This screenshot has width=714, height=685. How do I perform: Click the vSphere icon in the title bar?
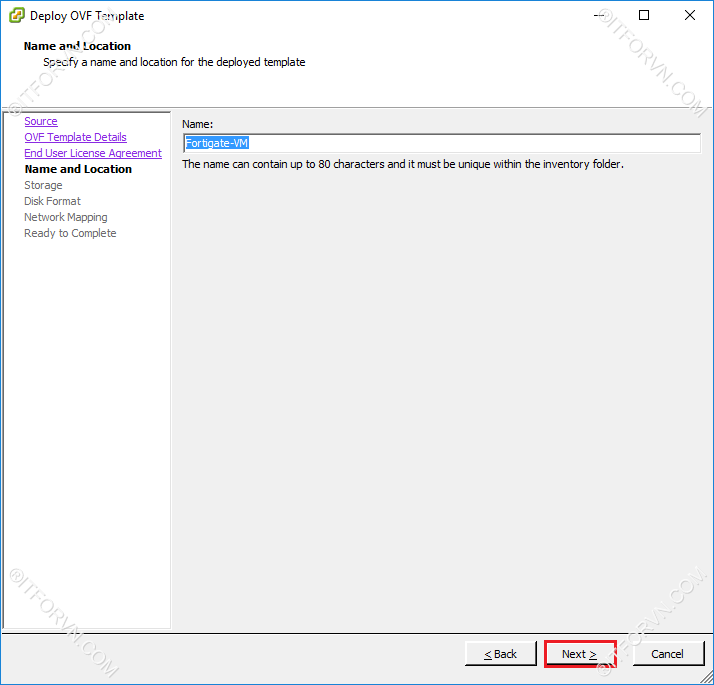pos(17,15)
